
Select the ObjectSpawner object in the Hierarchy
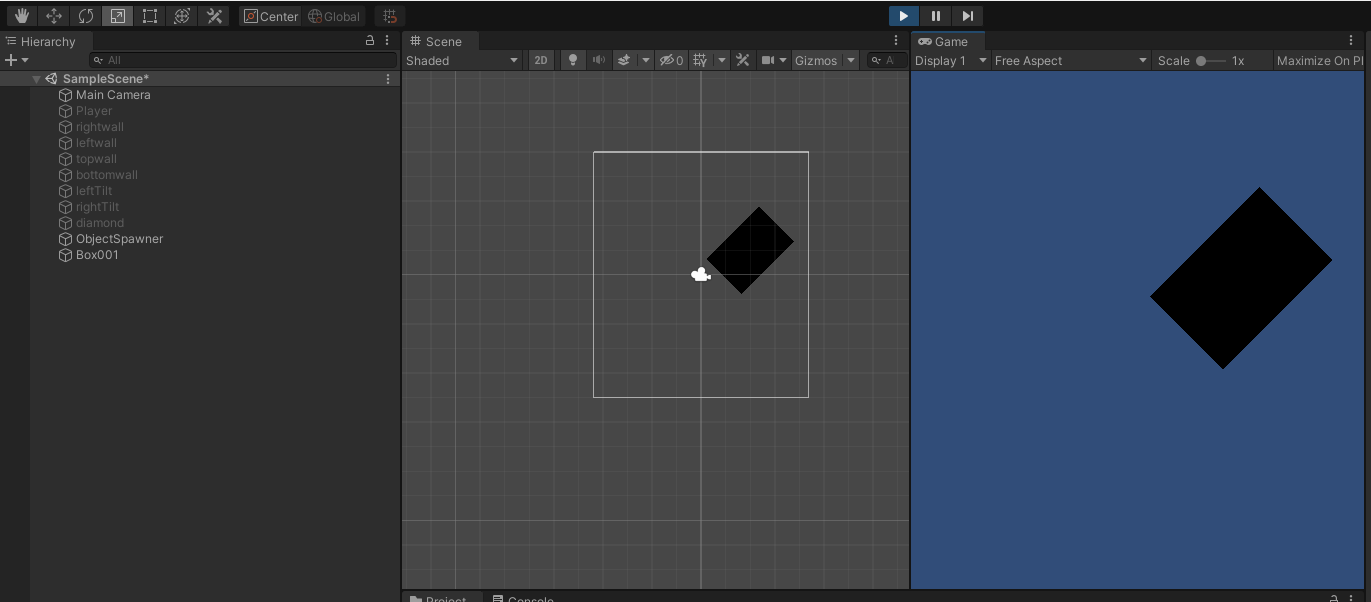pyautogui.click(x=120, y=239)
